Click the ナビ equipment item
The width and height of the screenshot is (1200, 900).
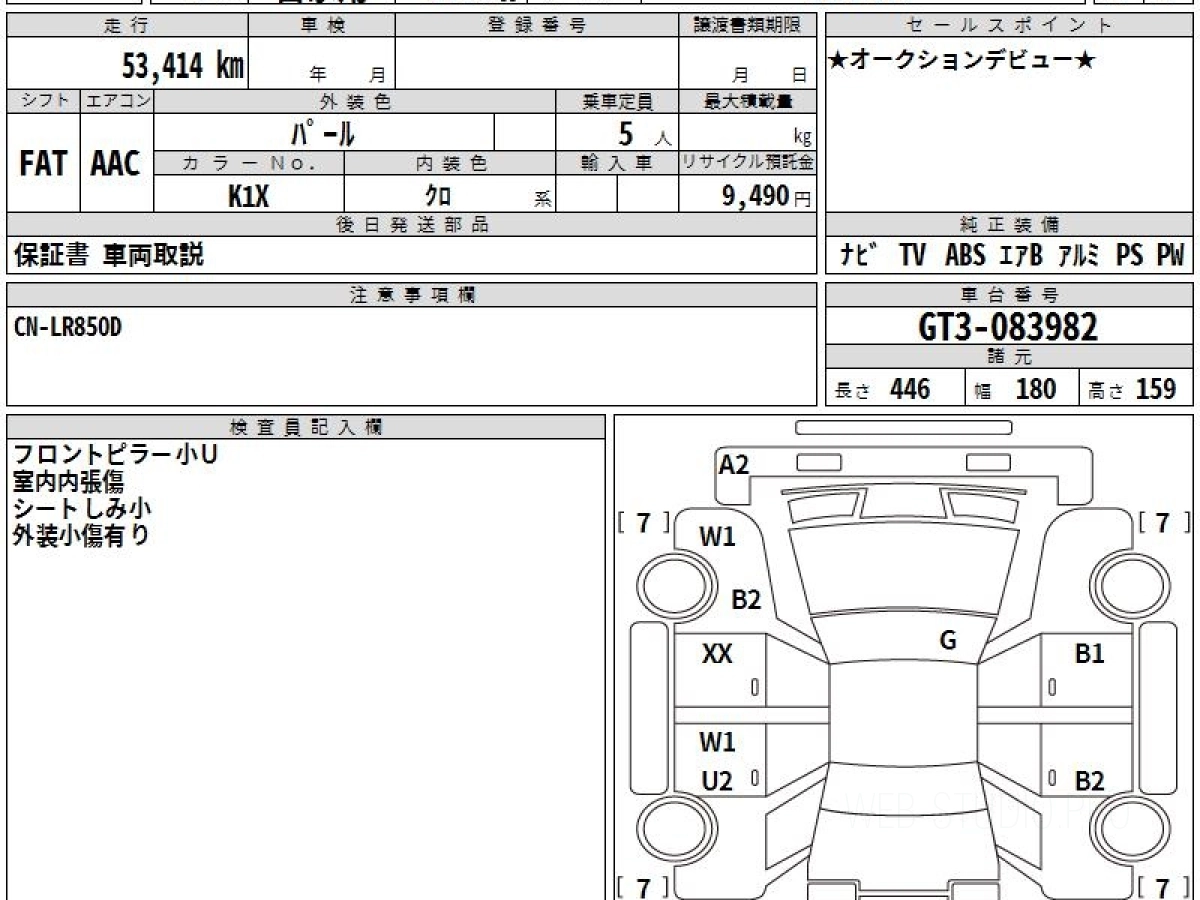(858, 256)
